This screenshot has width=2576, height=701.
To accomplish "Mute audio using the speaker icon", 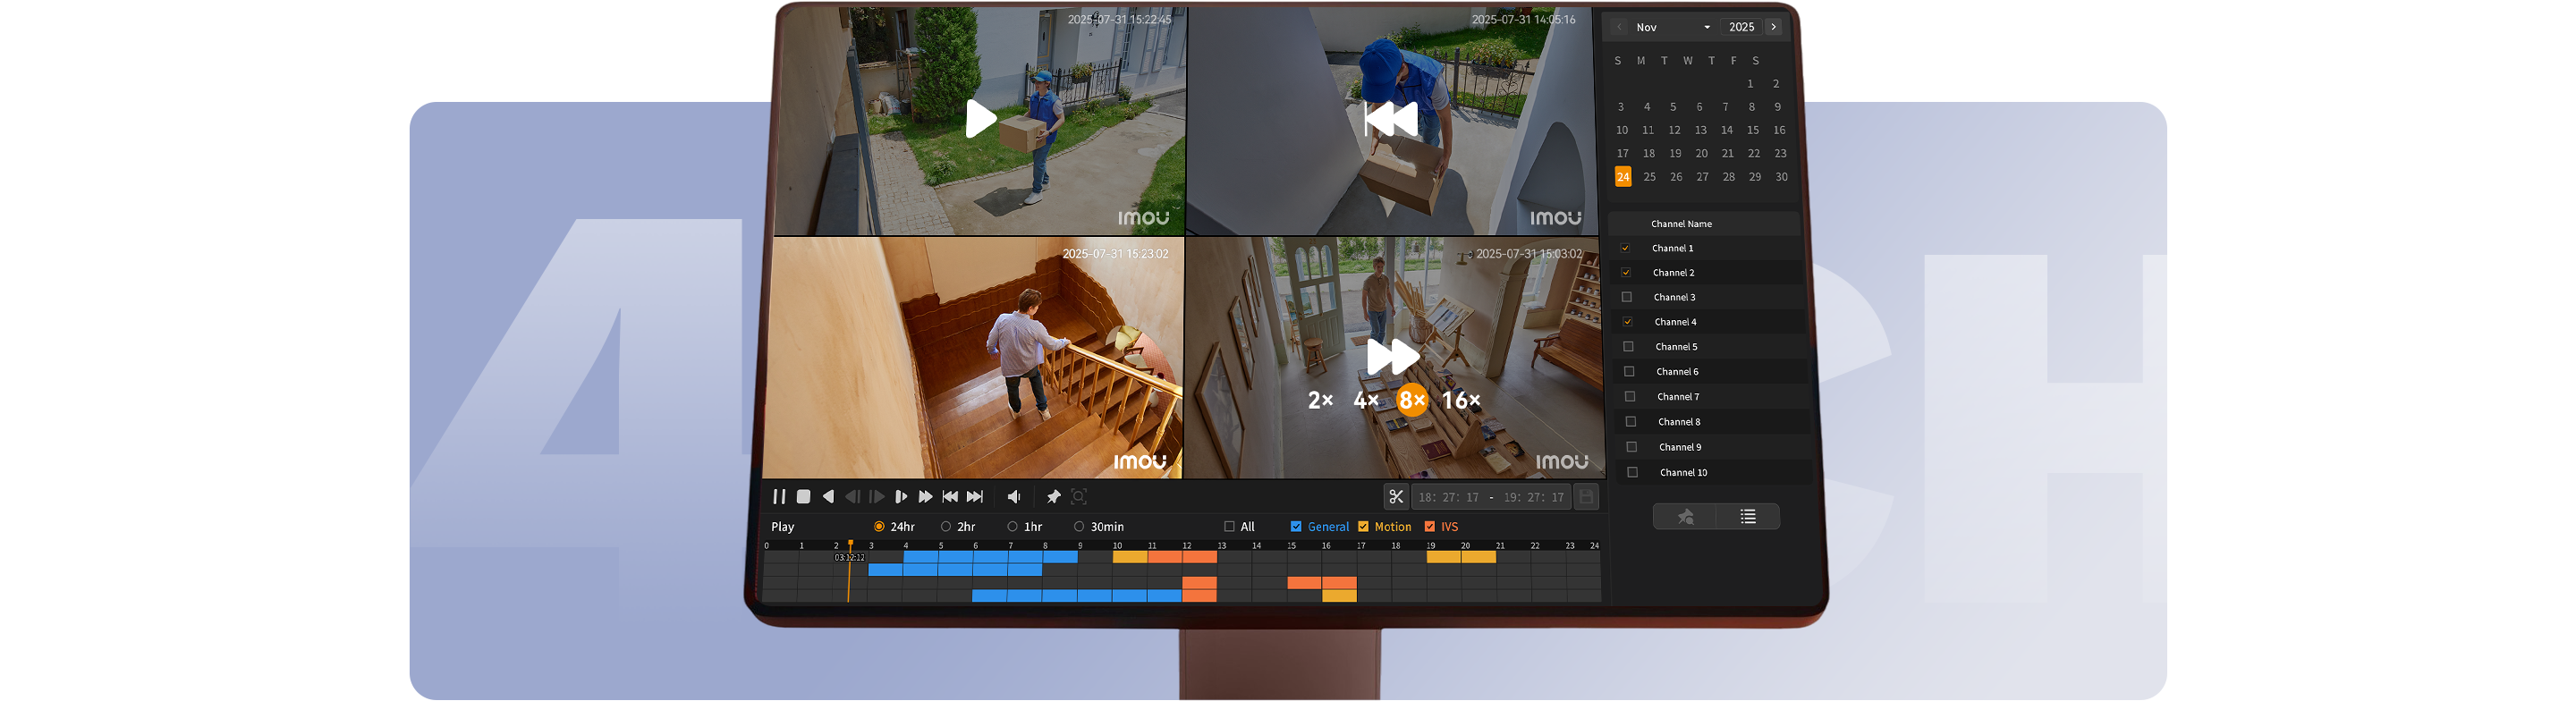I will point(1014,497).
